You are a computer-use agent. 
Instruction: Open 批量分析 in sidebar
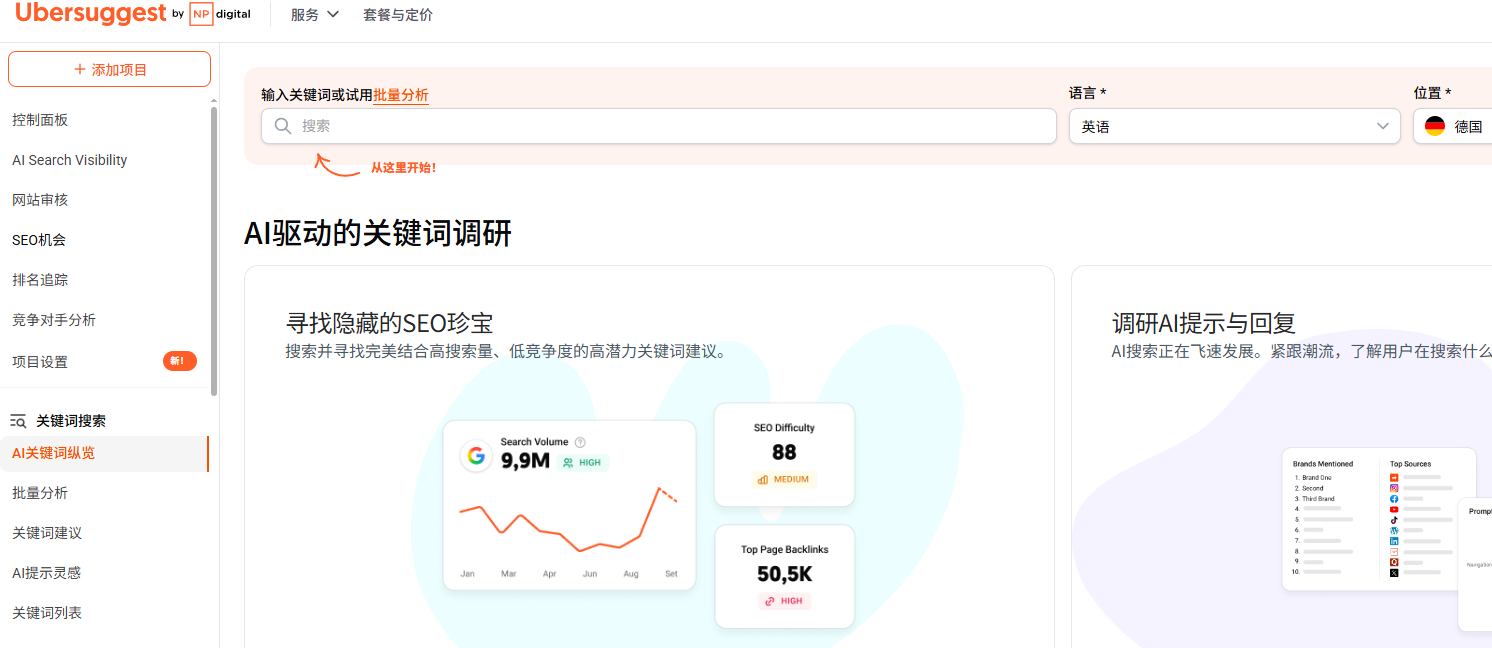click(40, 493)
